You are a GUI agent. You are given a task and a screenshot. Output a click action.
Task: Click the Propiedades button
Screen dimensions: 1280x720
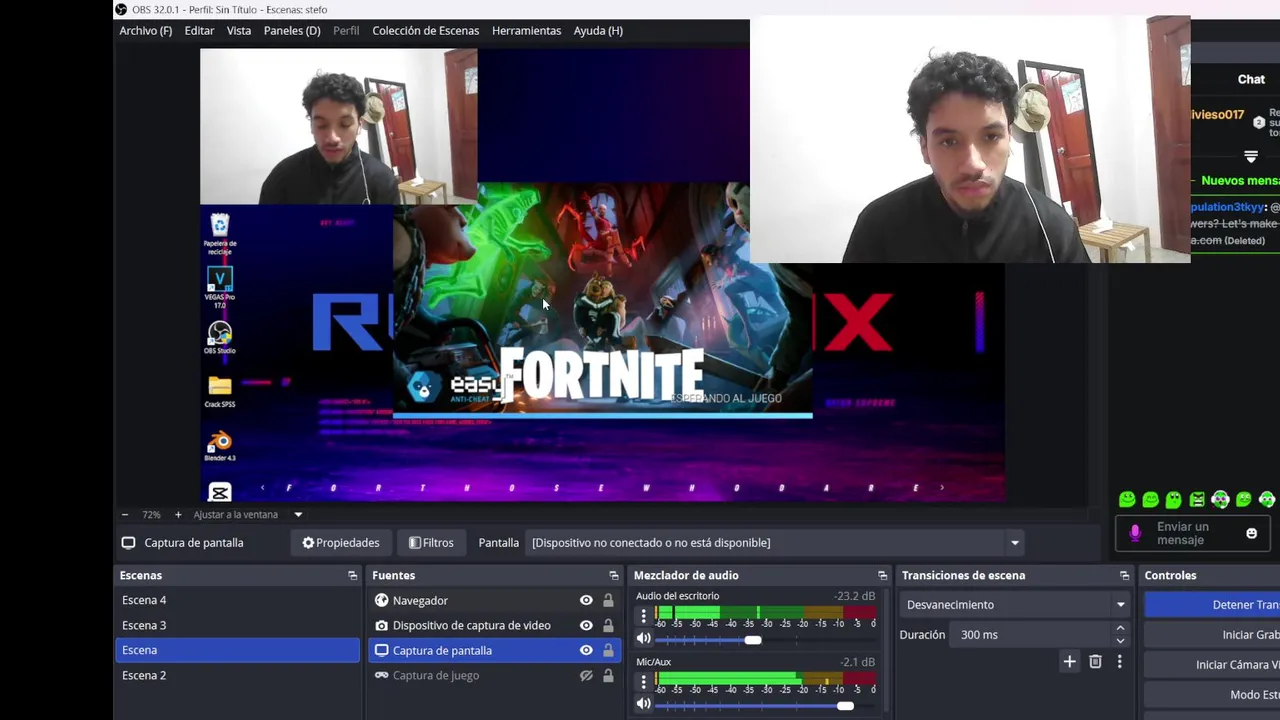tap(341, 543)
